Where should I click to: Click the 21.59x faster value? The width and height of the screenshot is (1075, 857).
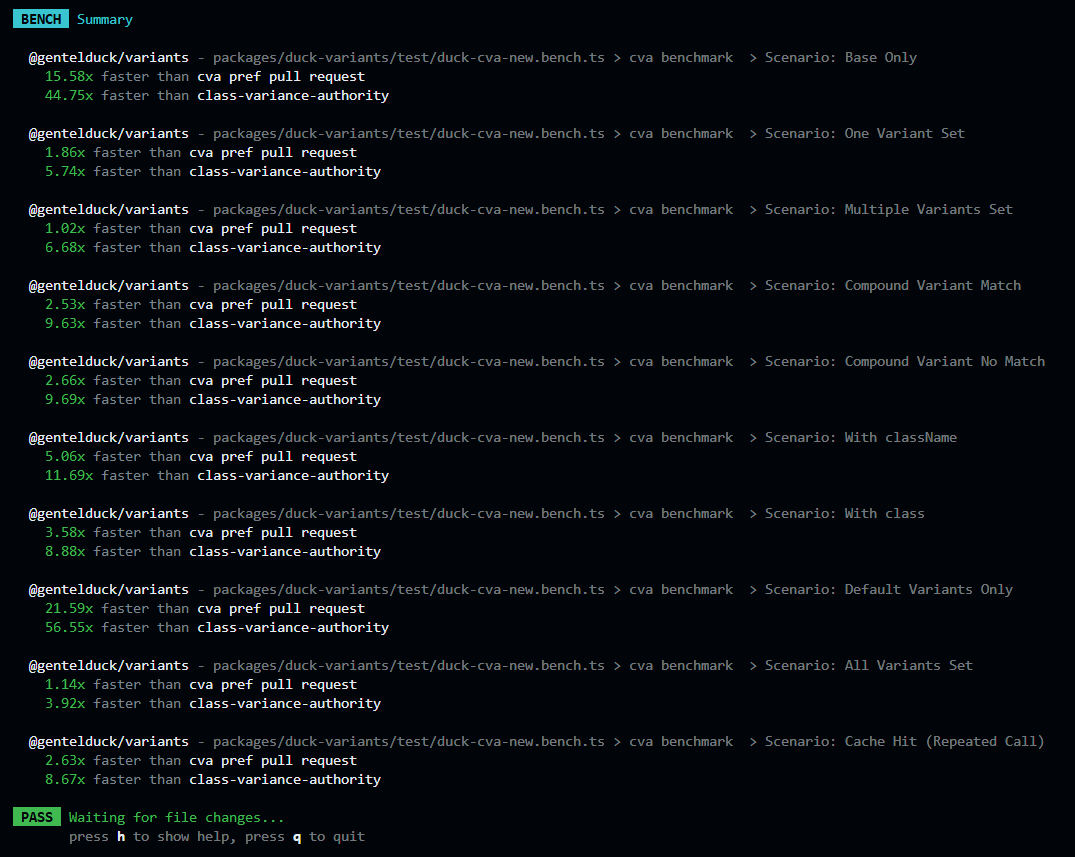[69, 609]
